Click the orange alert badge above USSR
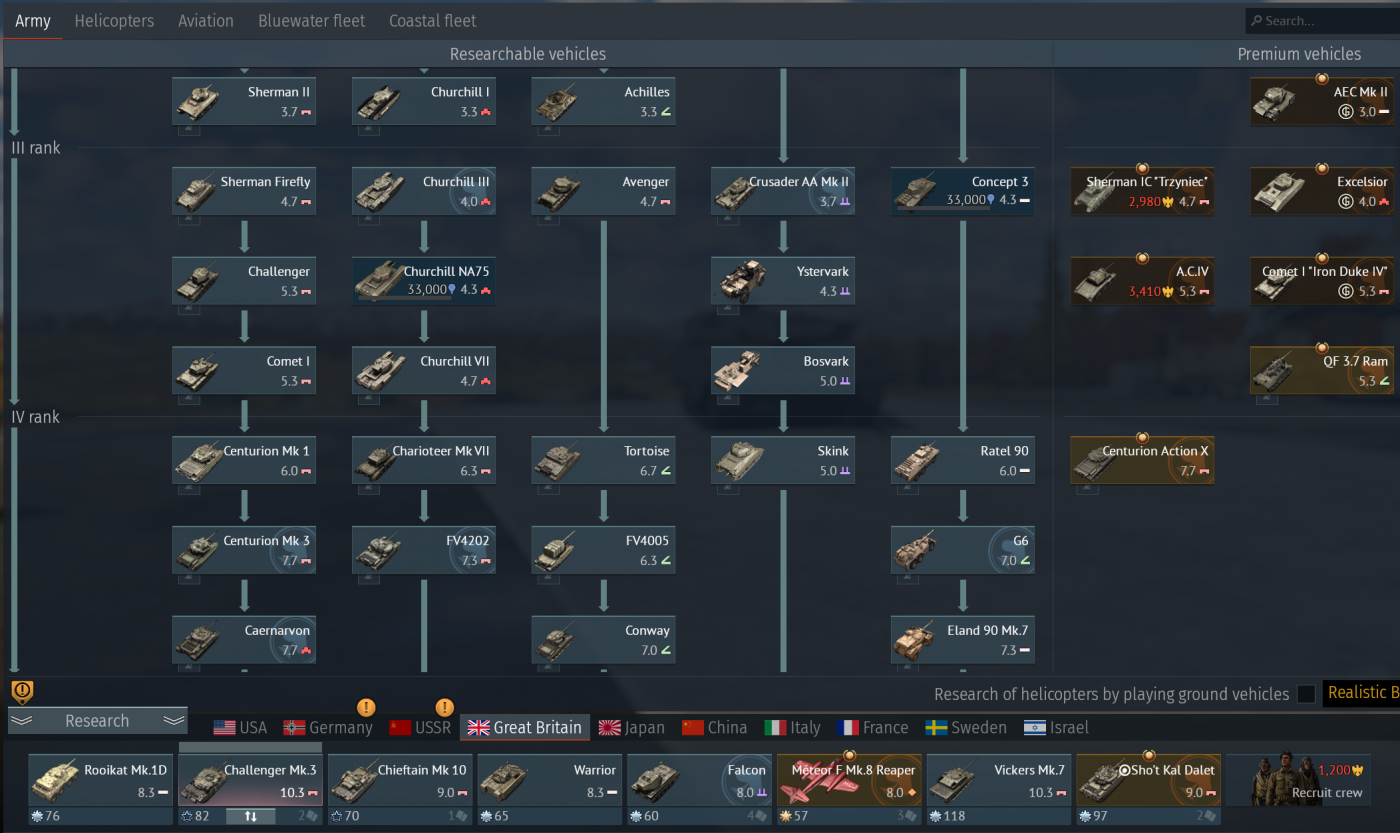1400x833 pixels. tap(445, 707)
